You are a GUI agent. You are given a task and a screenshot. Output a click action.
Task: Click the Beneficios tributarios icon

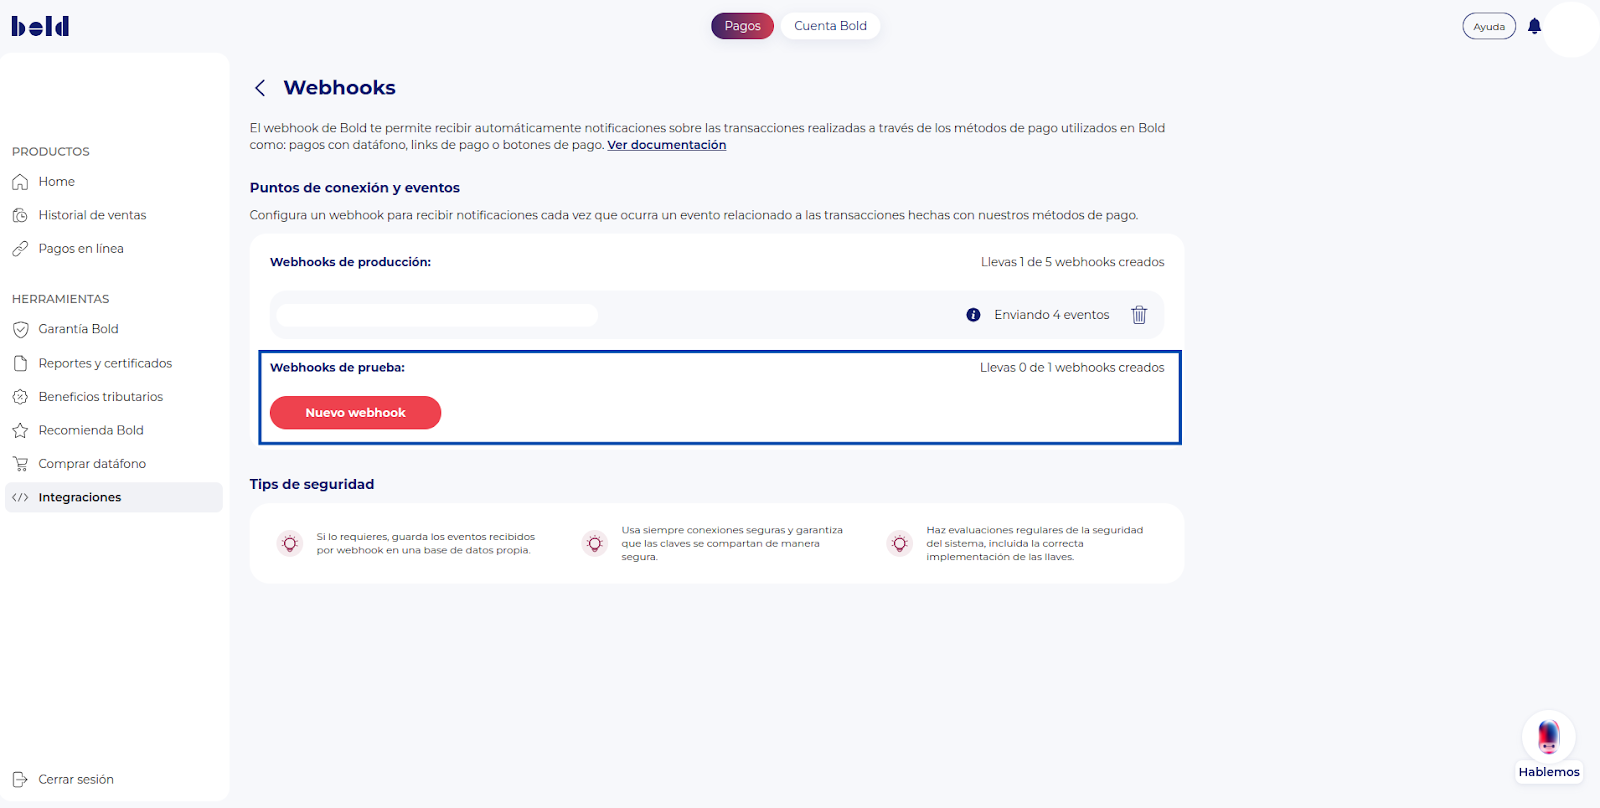pyautogui.click(x=21, y=396)
